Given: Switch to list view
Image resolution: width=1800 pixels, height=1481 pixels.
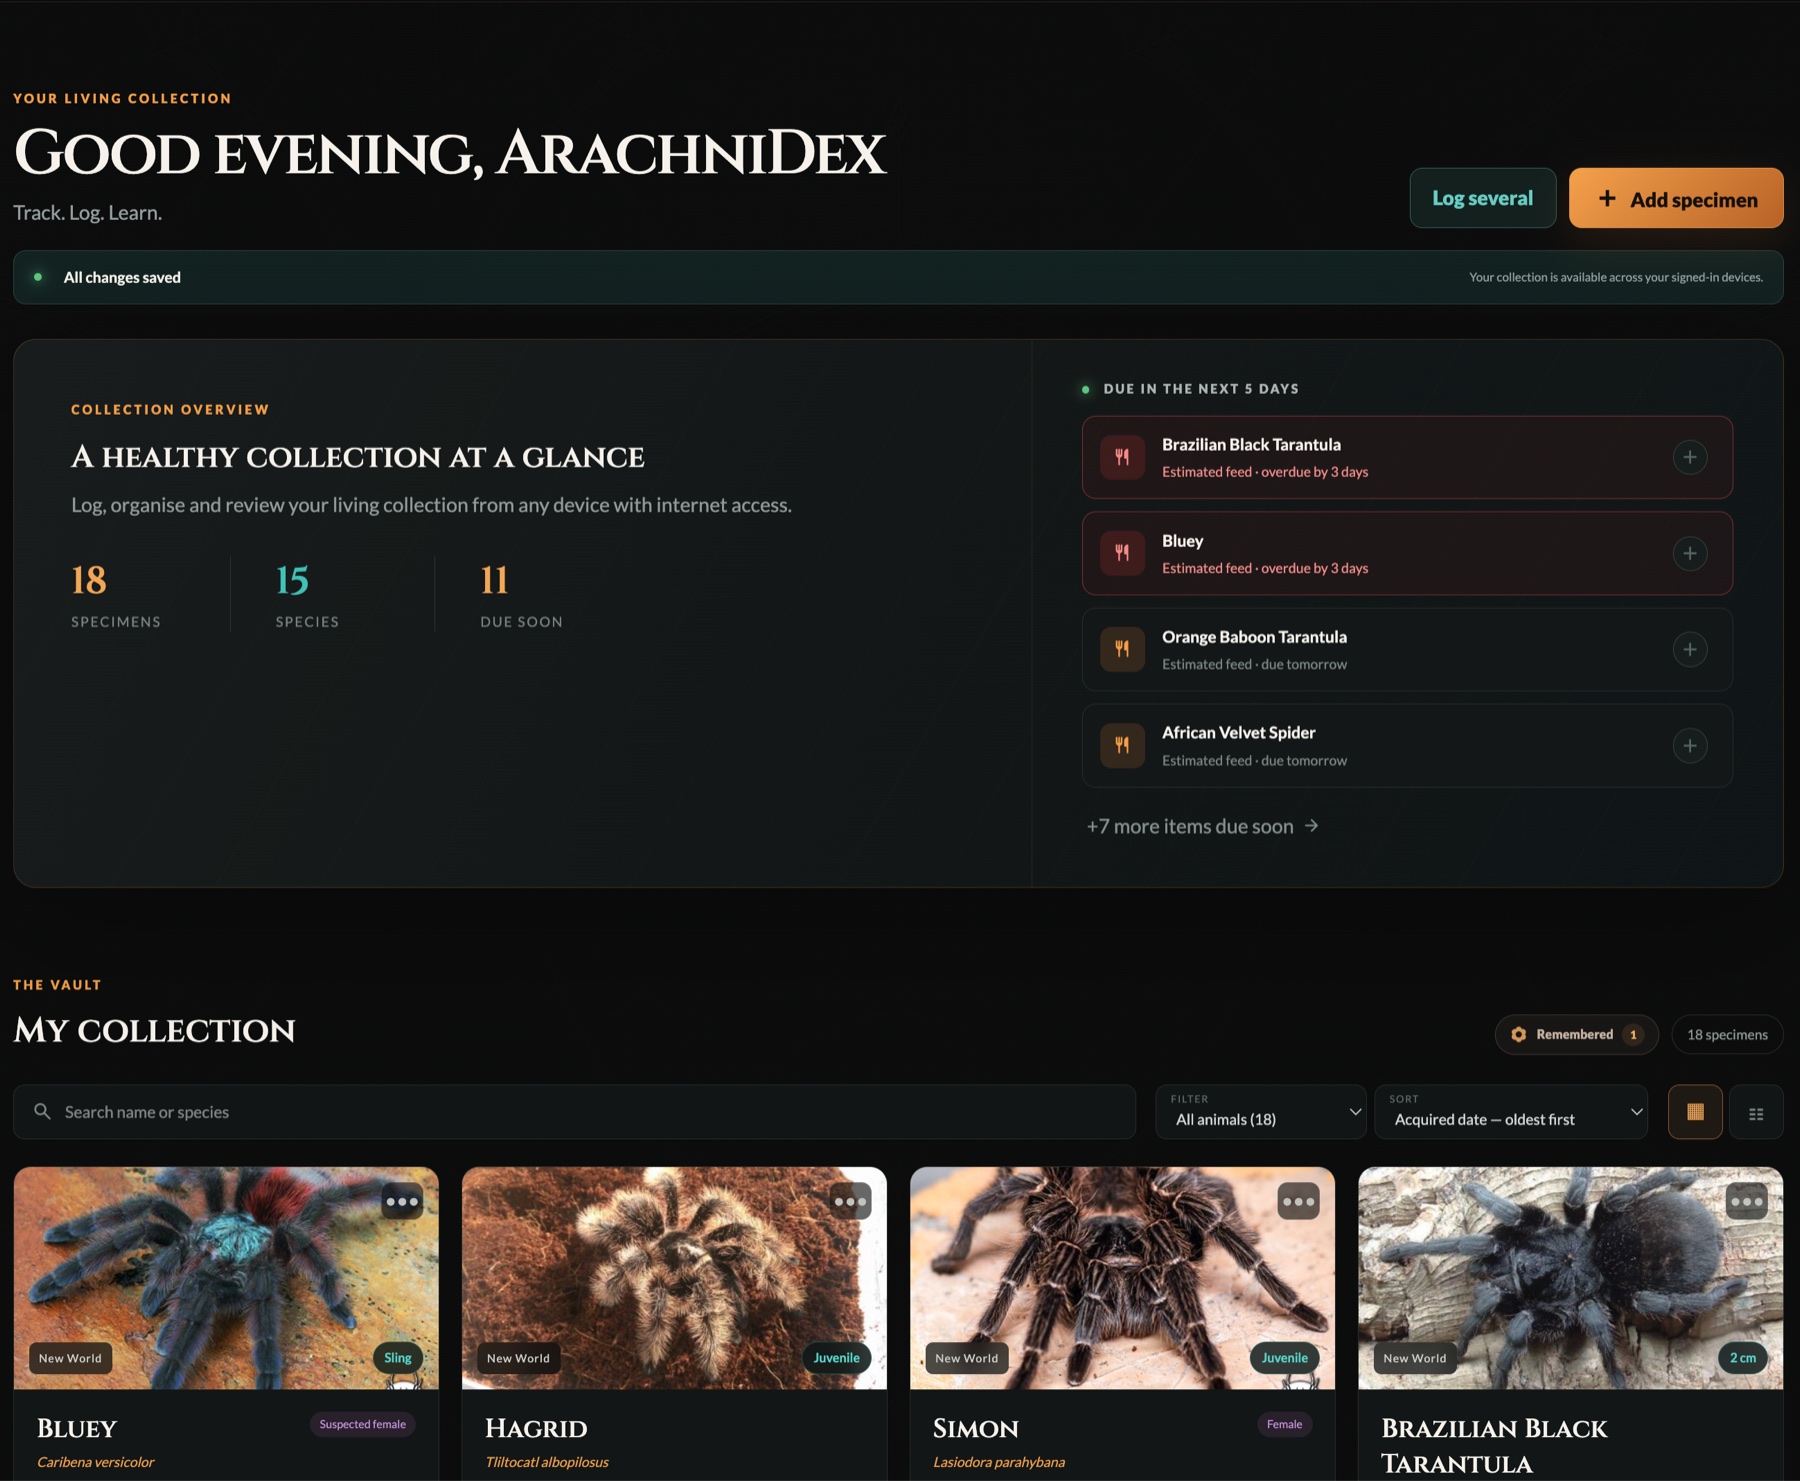Looking at the screenshot, I should [x=1756, y=1112].
